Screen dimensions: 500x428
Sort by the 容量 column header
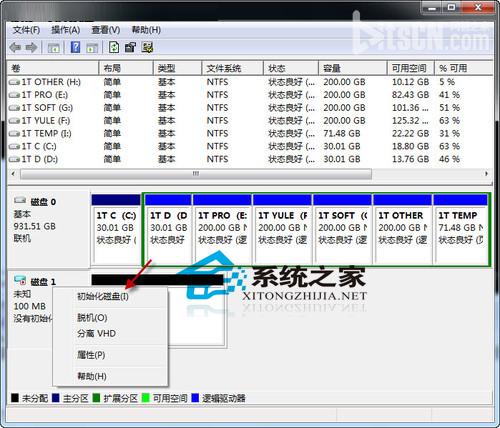pos(353,68)
